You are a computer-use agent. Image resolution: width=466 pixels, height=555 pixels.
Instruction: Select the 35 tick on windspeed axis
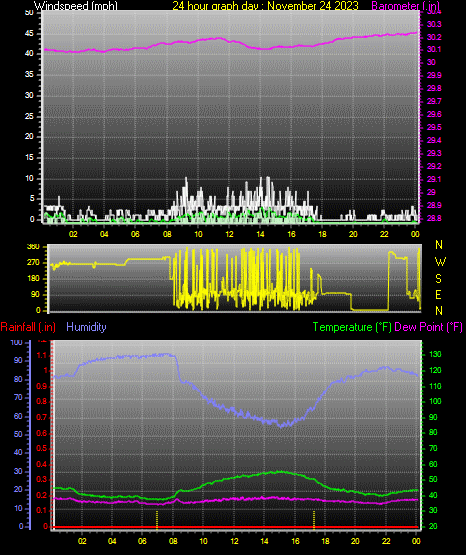[29, 74]
